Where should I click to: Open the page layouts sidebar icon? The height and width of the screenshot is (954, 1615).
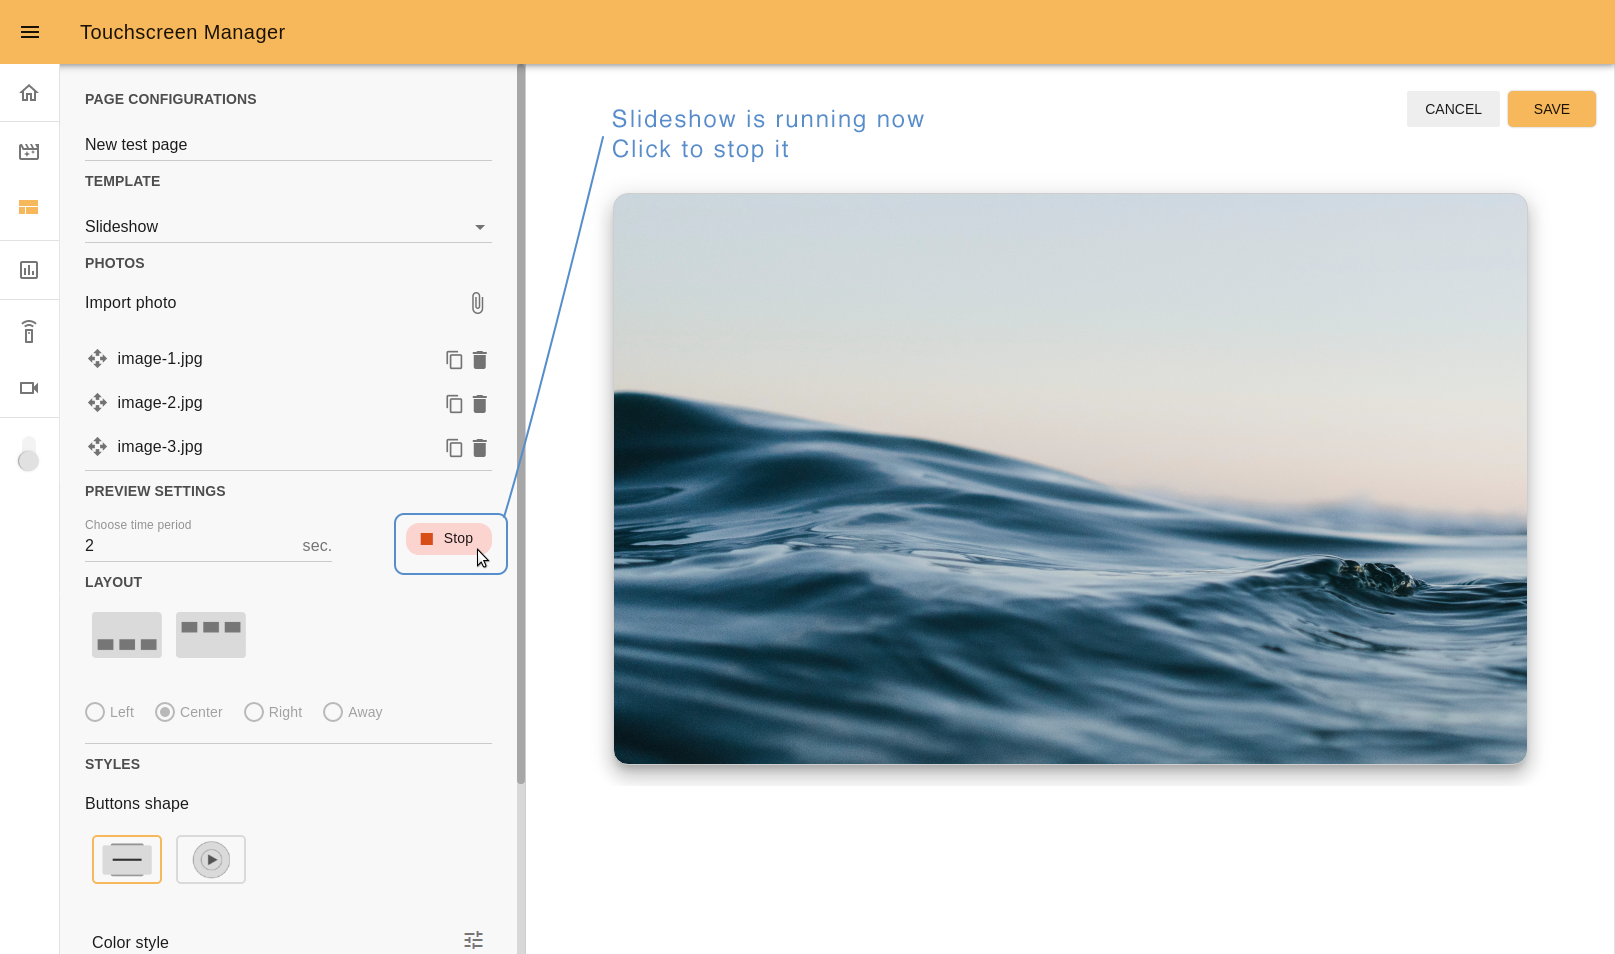pos(29,207)
